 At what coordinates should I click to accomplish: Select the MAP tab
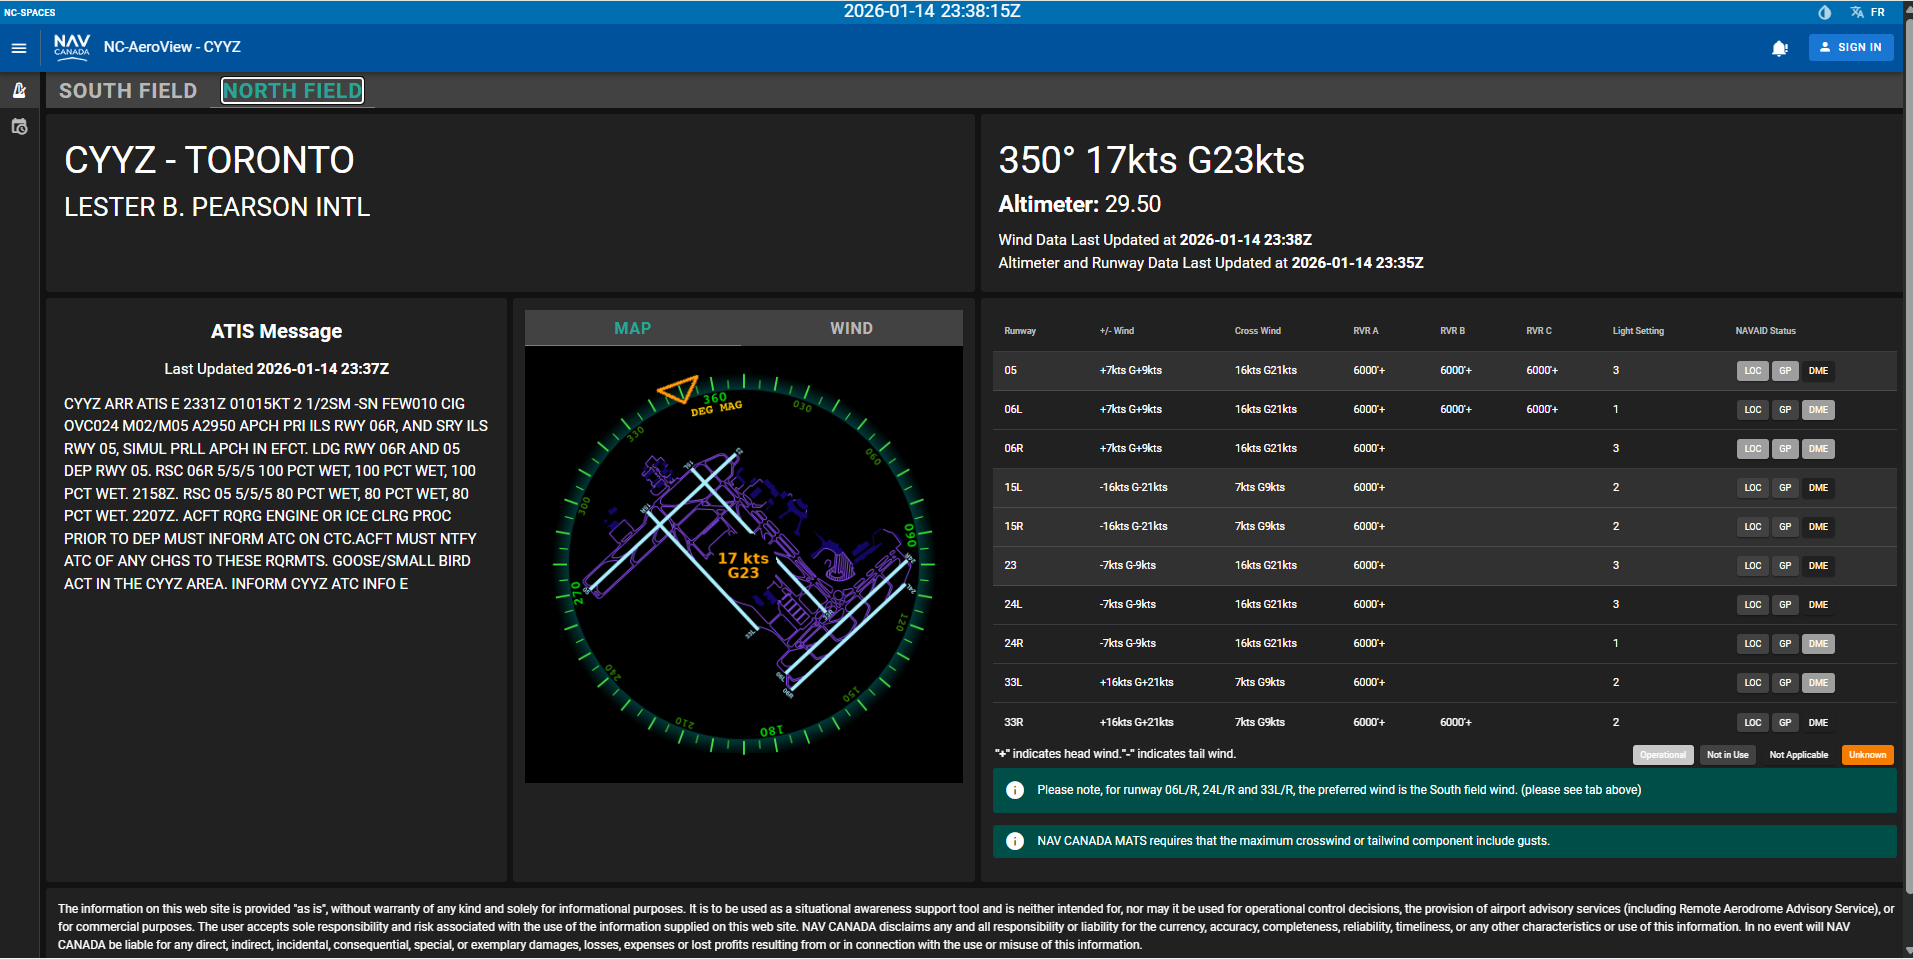coord(632,327)
